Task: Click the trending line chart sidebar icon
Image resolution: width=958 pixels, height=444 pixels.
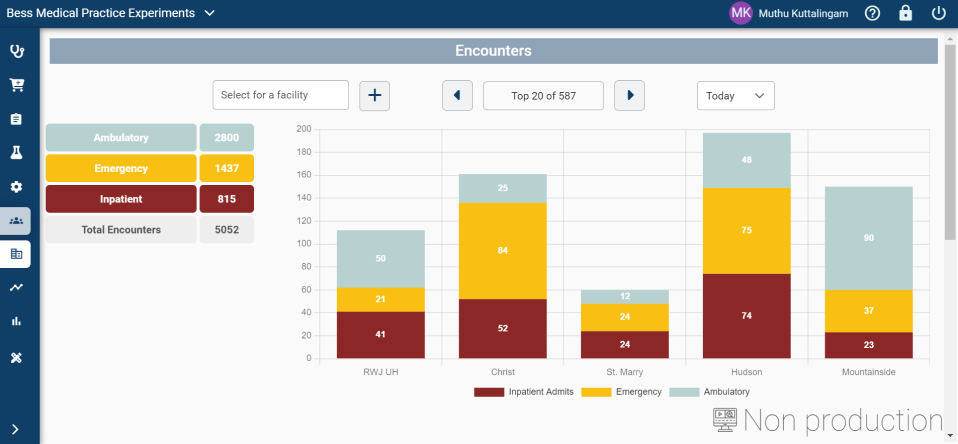Action: pyautogui.click(x=16, y=288)
